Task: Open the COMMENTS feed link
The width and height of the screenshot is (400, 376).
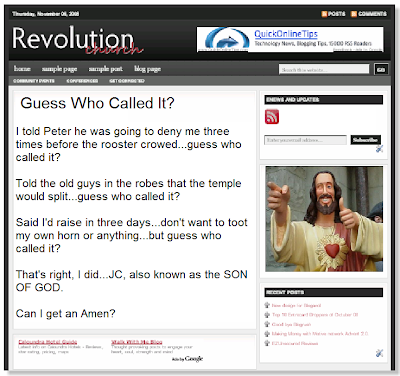Action: pos(372,14)
